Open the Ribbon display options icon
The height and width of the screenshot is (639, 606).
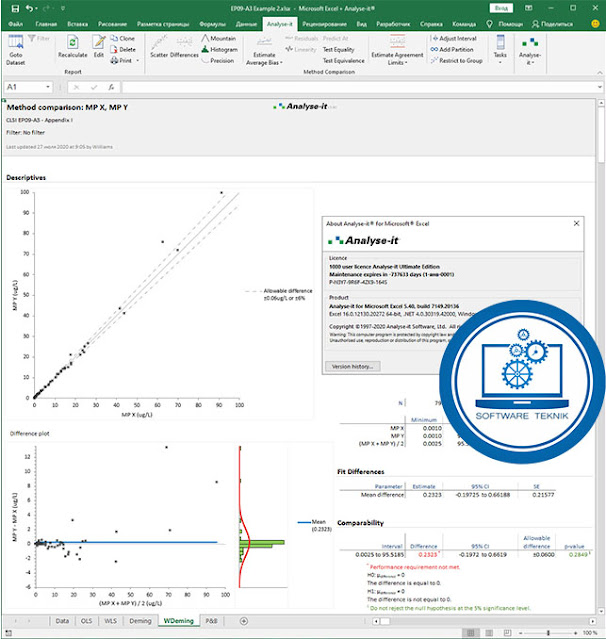tap(529, 8)
